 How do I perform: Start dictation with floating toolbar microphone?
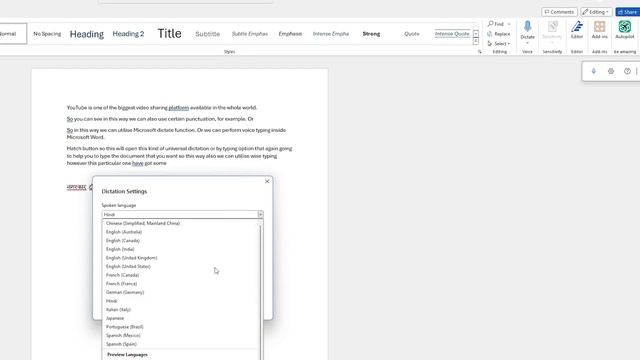click(x=593, y=71)
